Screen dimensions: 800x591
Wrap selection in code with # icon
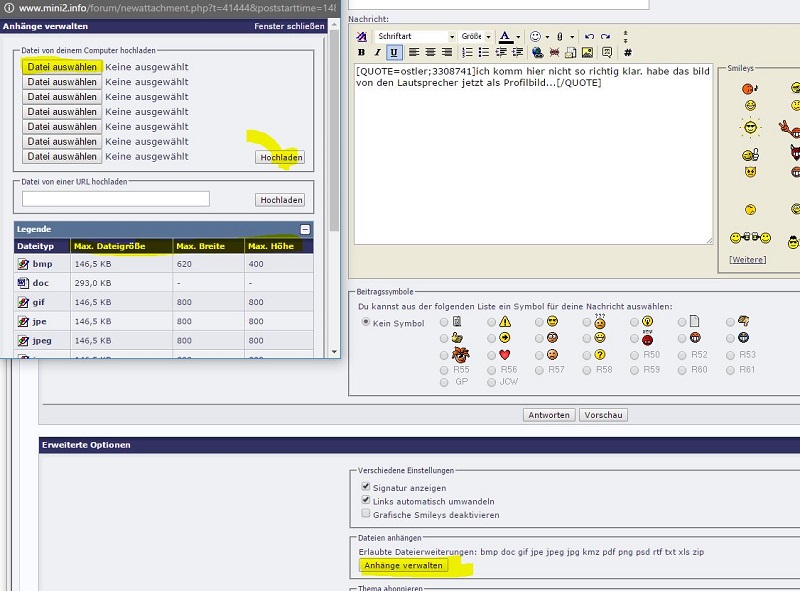(628, 52)
